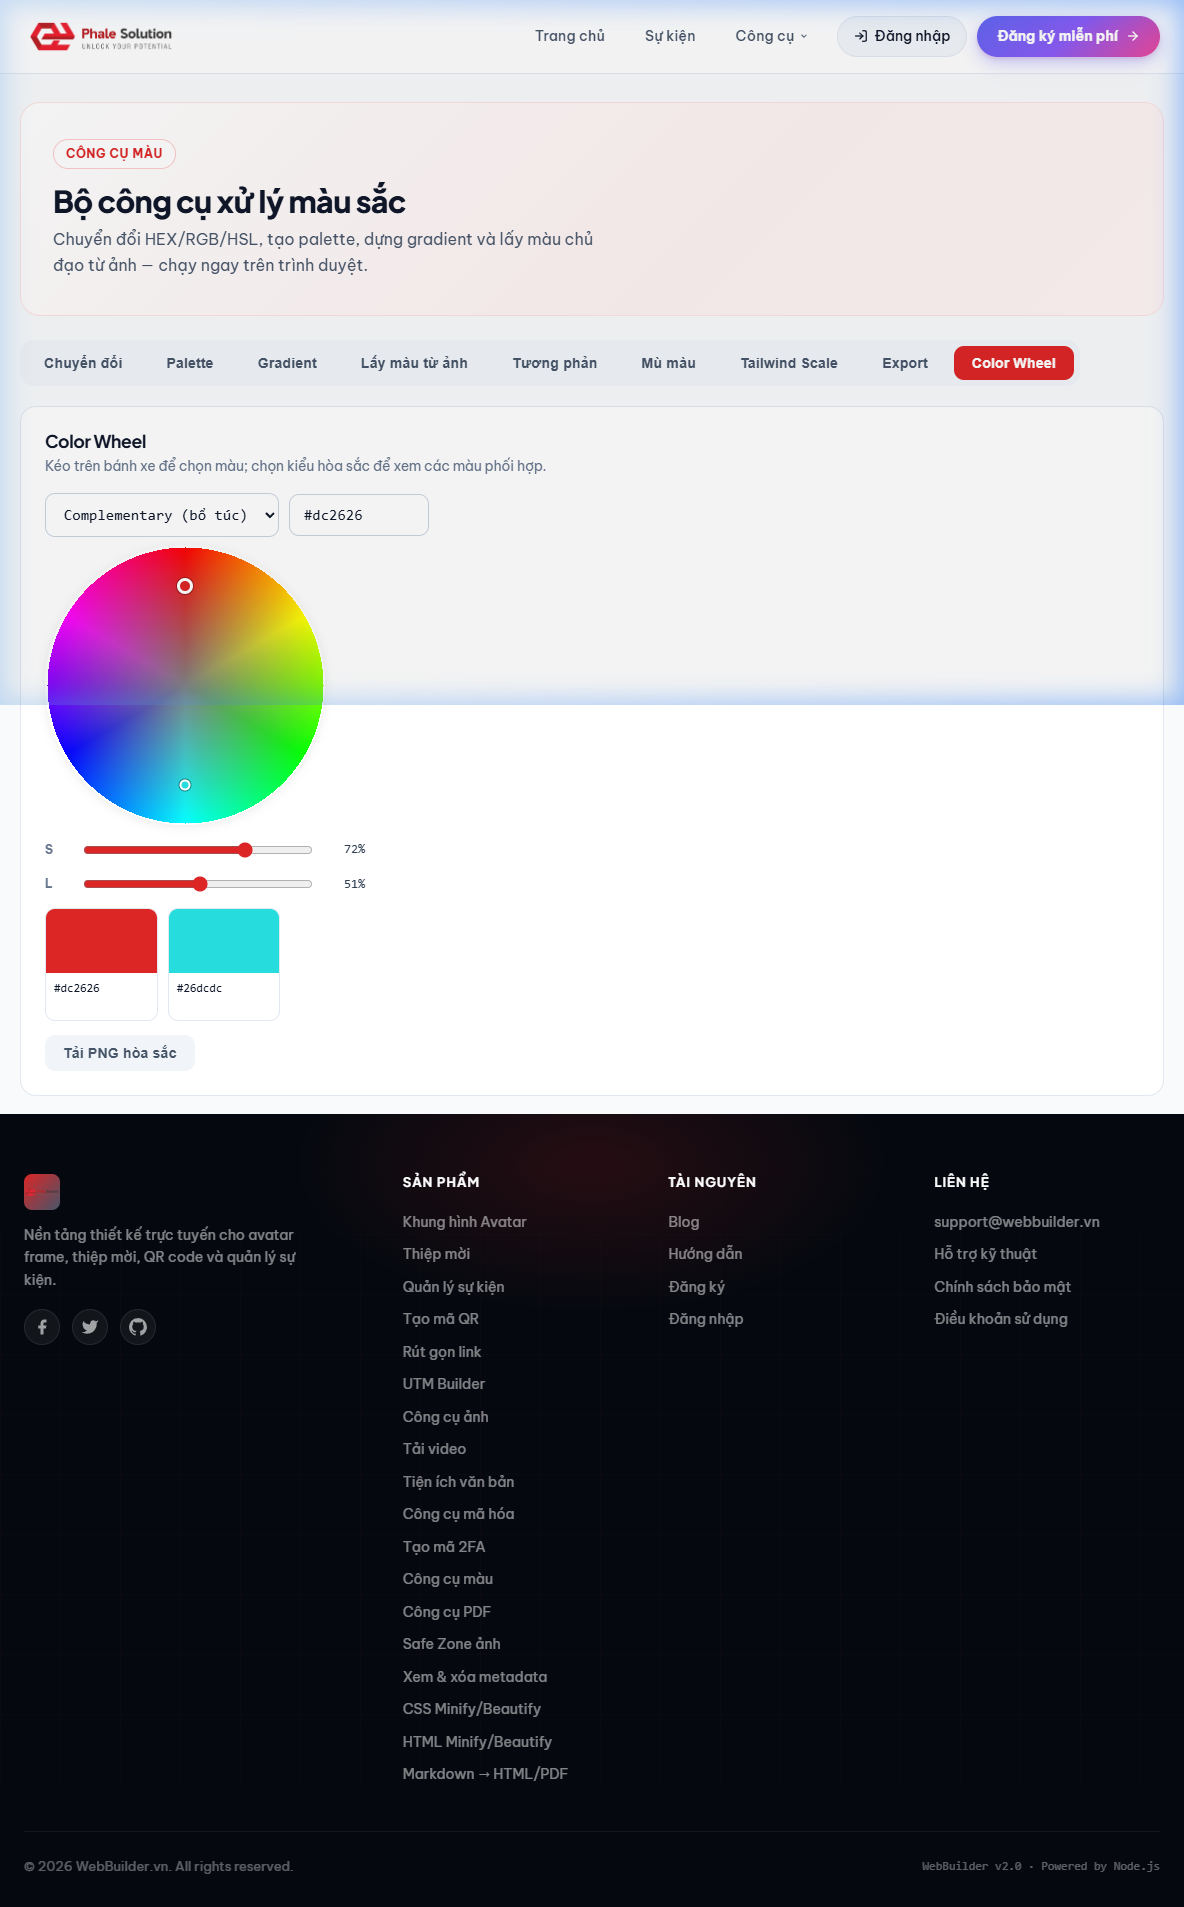Viewport: 1184px width, 1907px height.
Task: Open Hỗ trợ kỹ thuật link
Action: point(985,1254)
